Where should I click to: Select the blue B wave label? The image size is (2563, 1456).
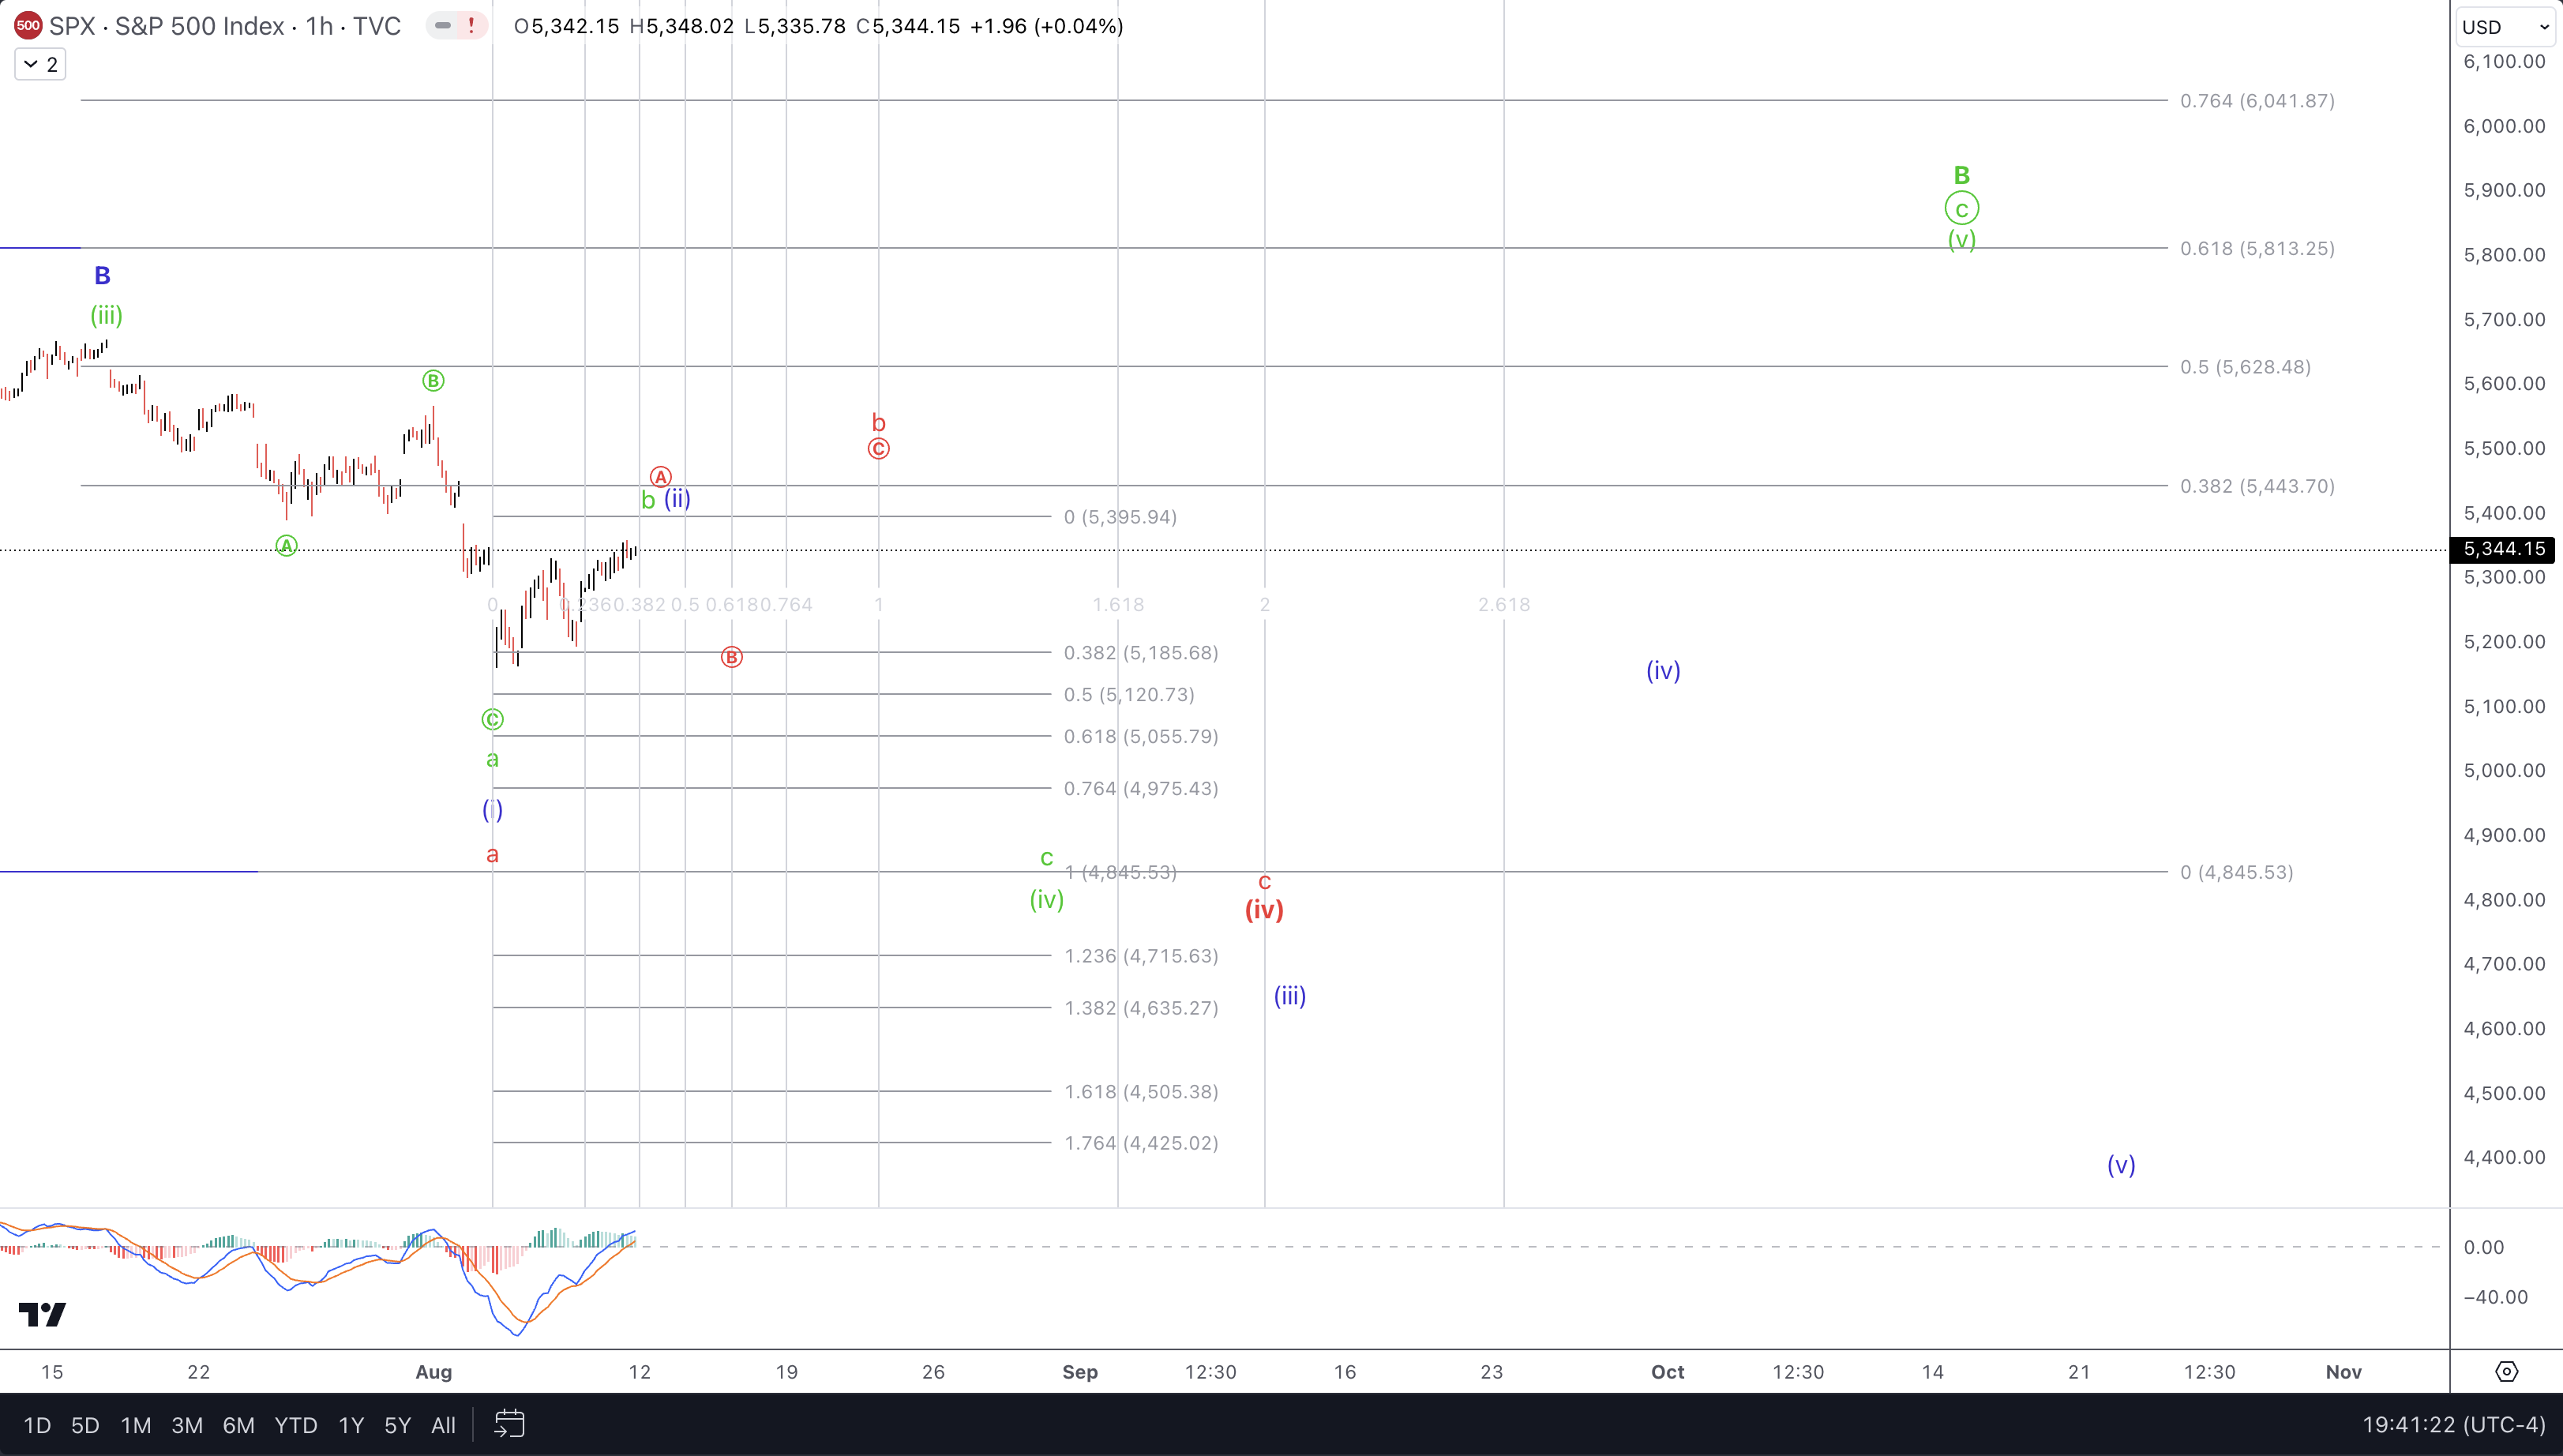click(102, 275)
